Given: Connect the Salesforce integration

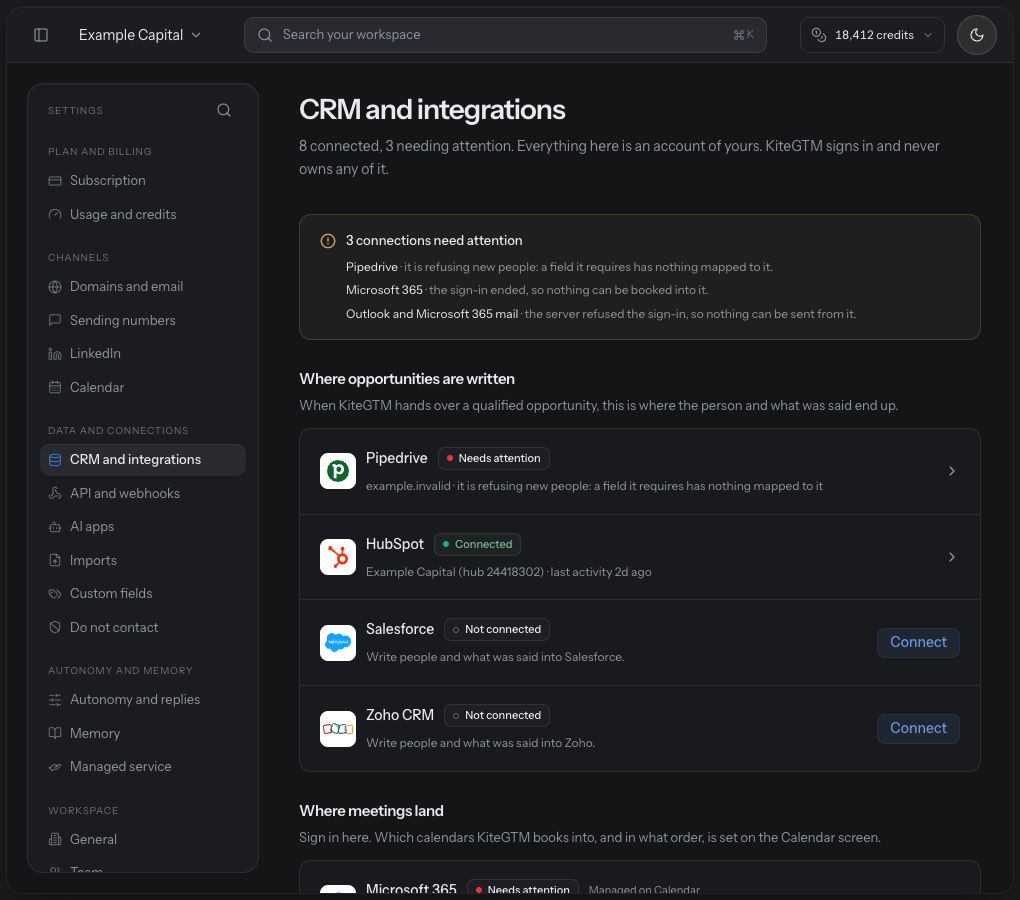Looking at the screenshot, I should point(918,642).
